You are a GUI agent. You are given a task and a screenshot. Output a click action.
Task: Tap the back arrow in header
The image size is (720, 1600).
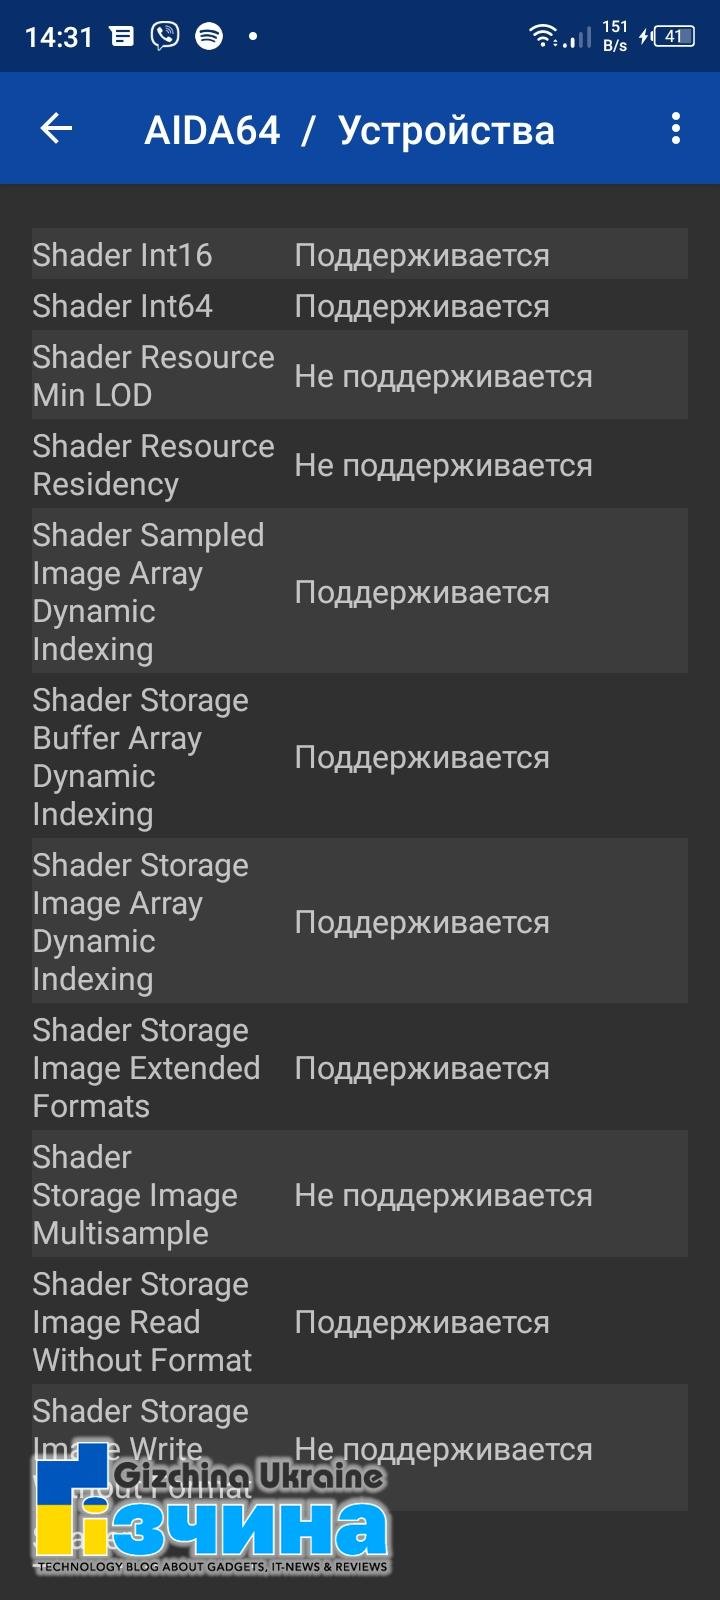[56, 128]
